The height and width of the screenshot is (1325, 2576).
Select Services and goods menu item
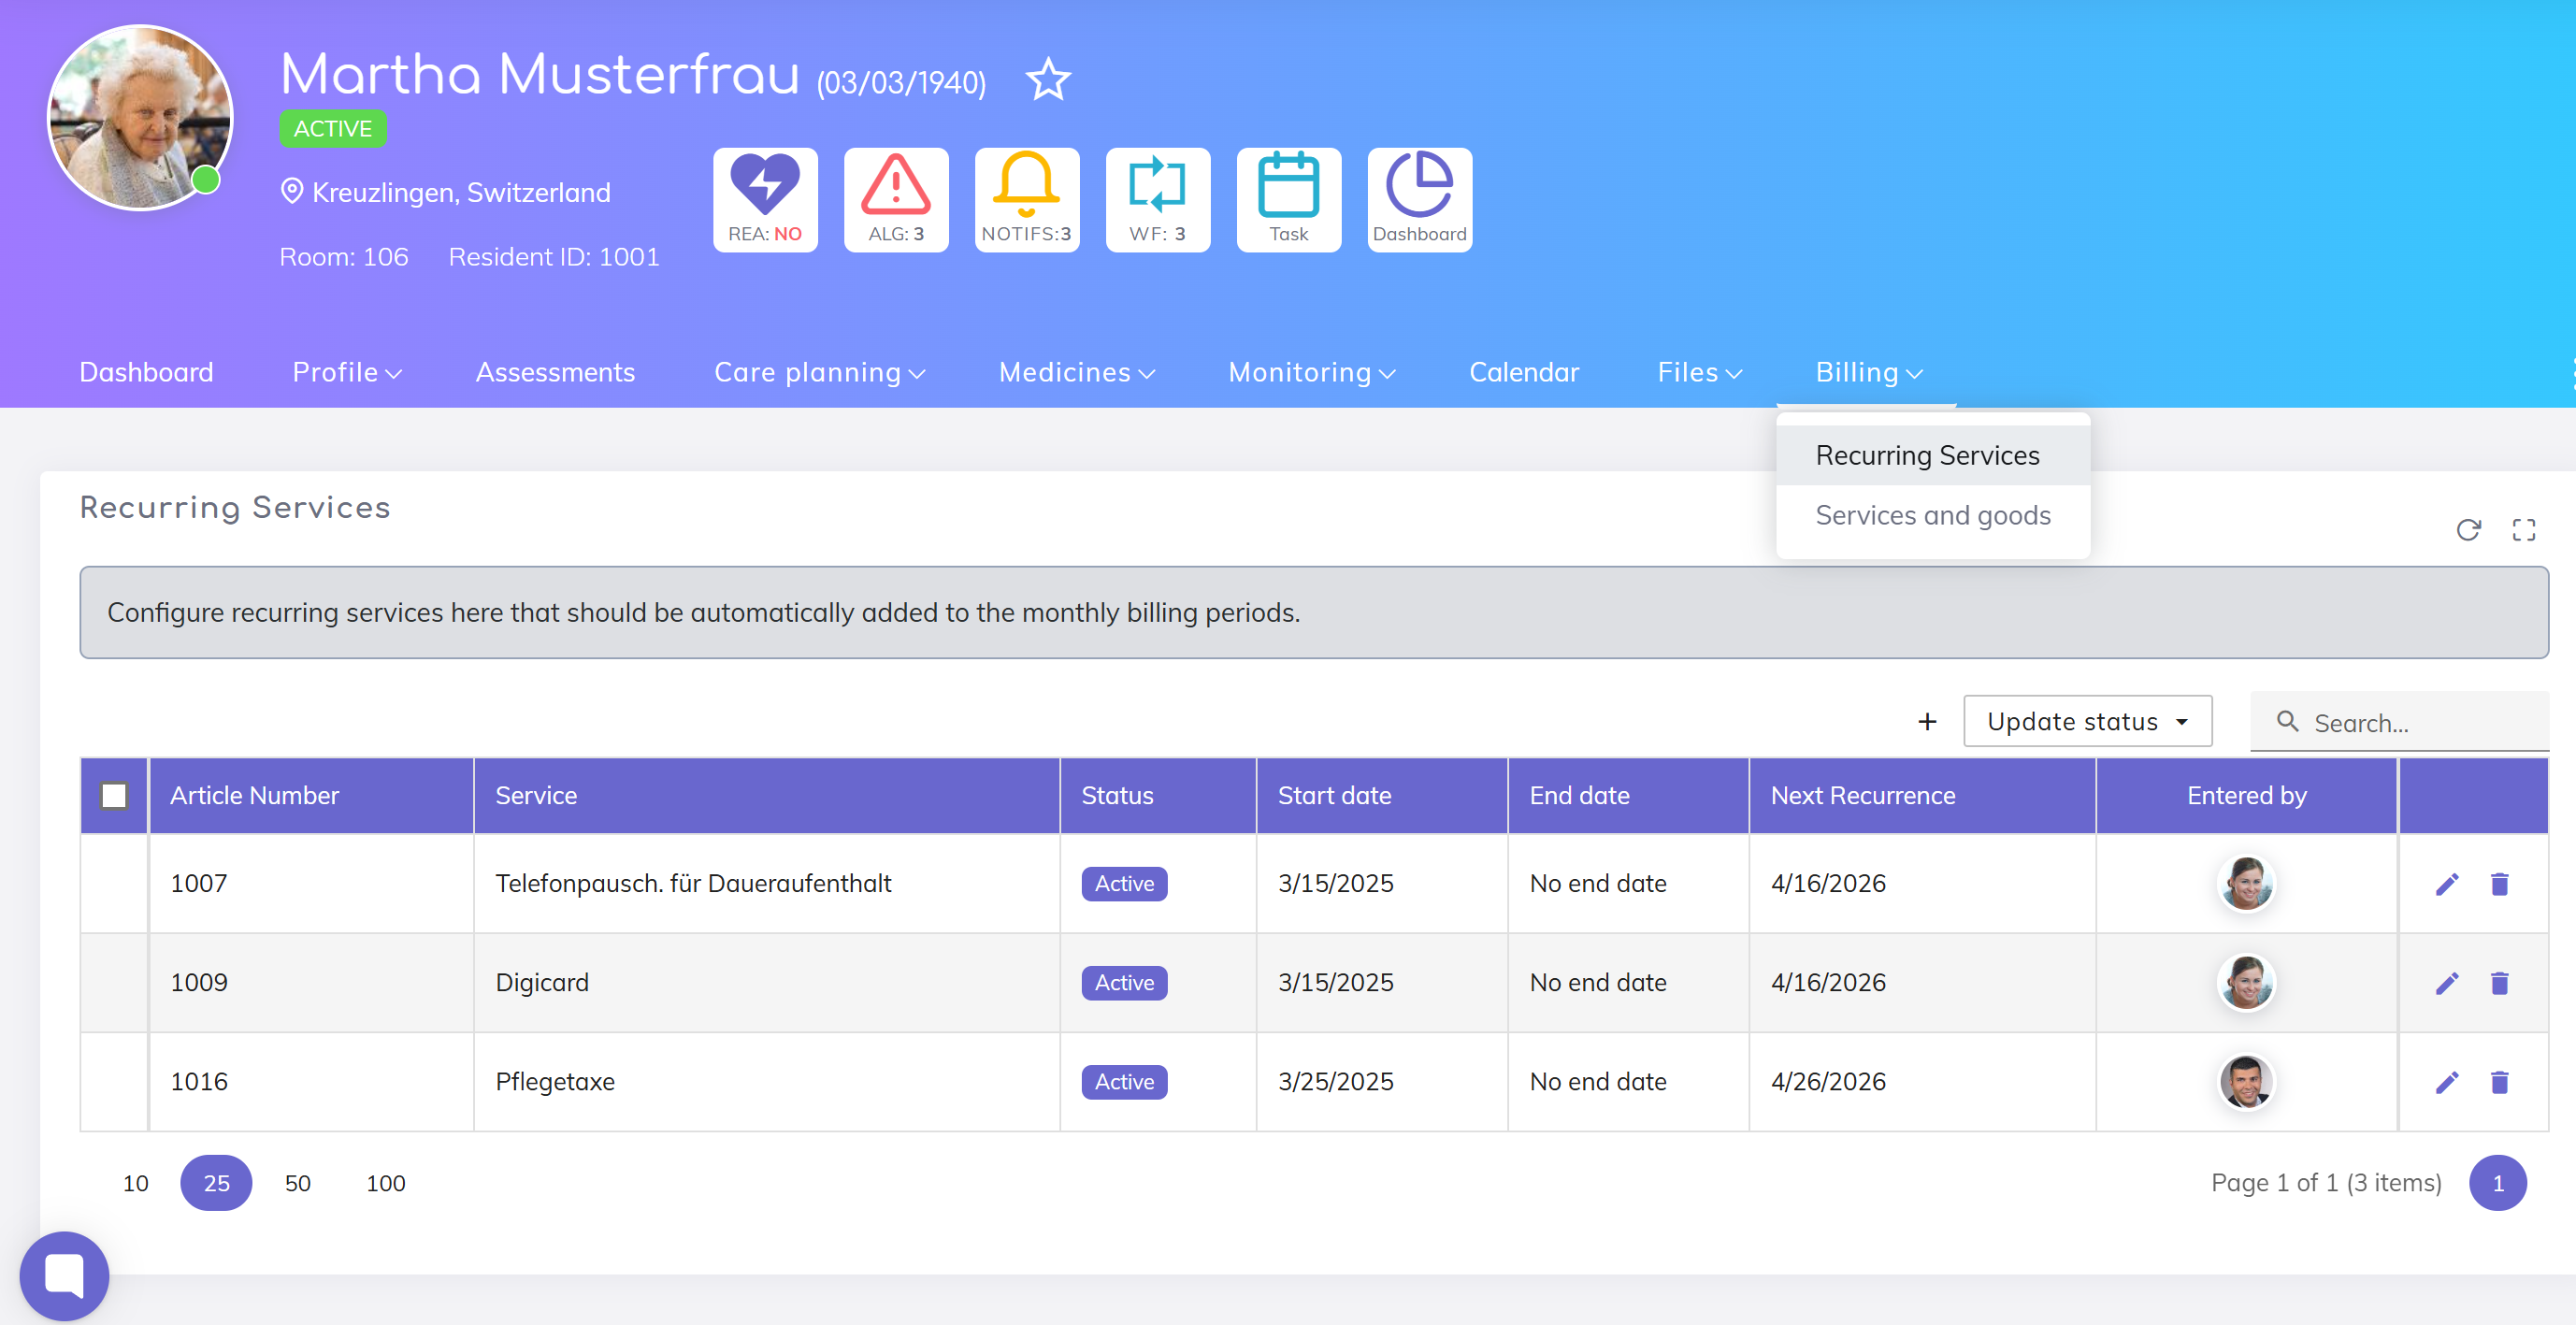click(x=1932, y=515)
